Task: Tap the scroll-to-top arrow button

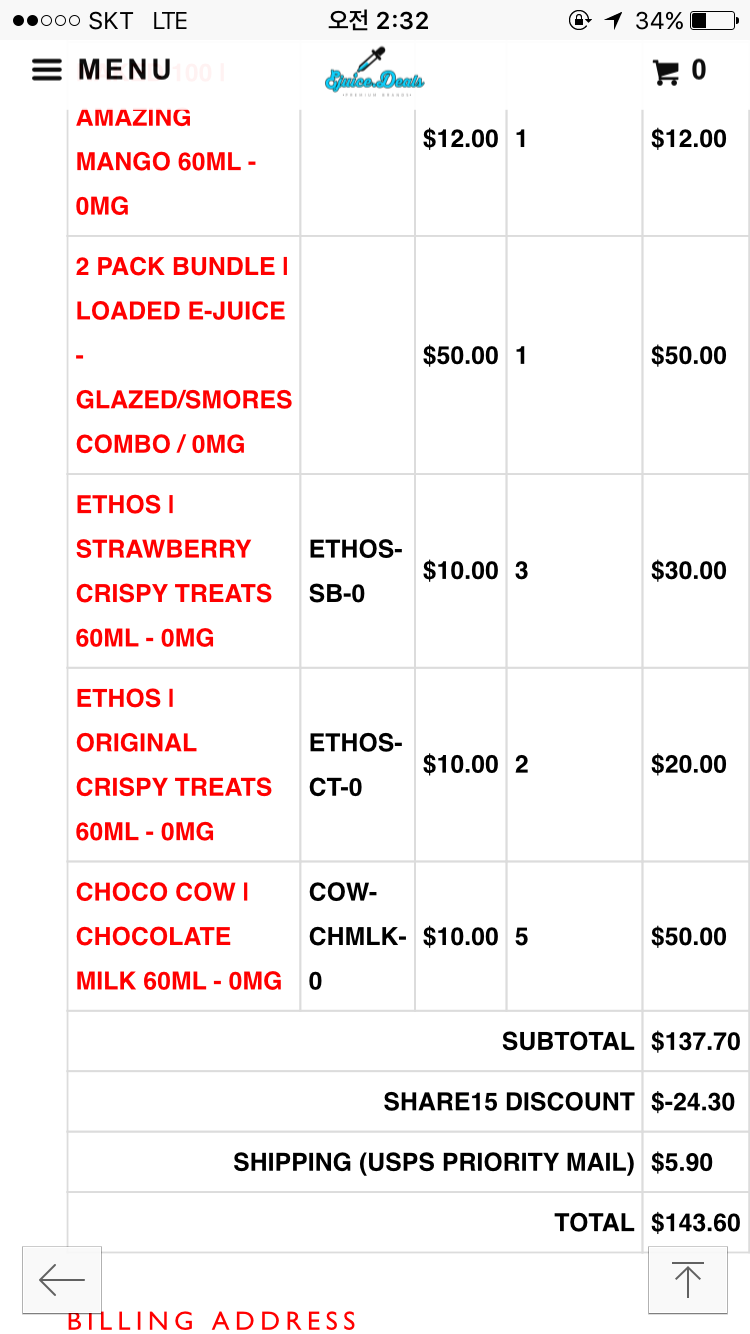Action: coord(687,1280)
